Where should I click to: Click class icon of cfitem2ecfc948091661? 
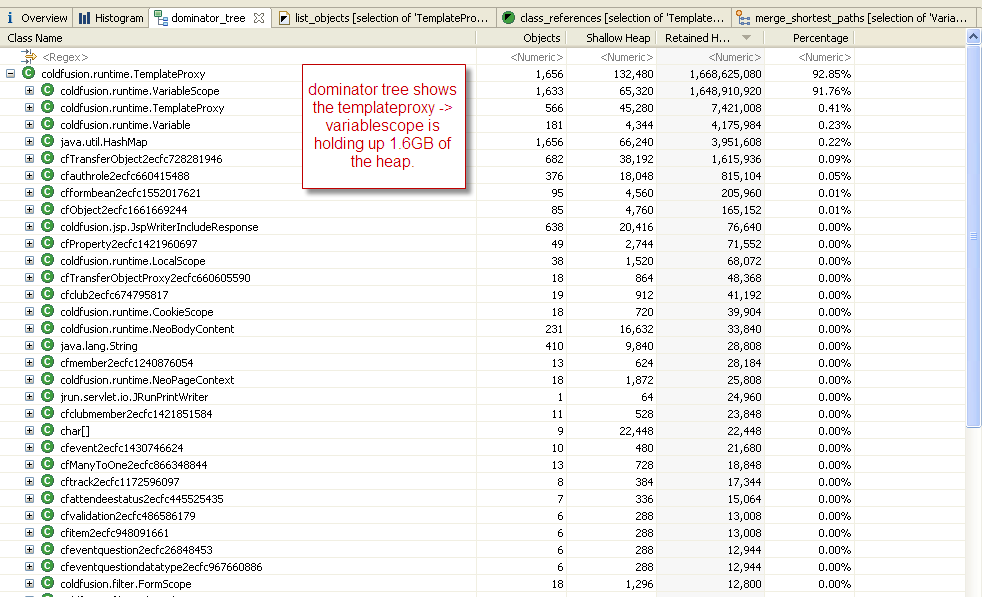coord(47,532)
